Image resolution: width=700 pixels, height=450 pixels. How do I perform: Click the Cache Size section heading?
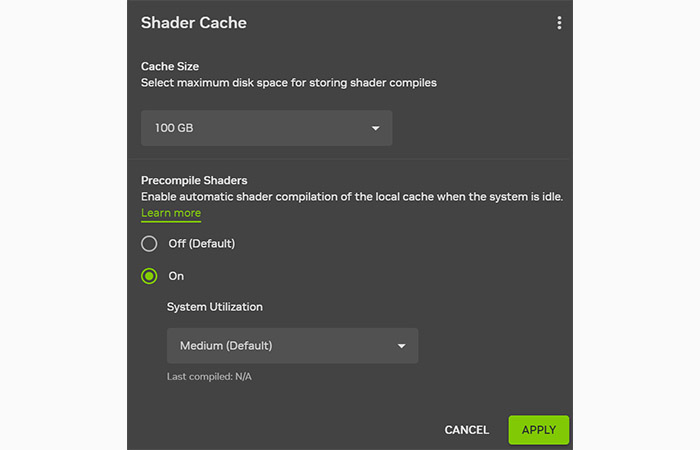tap(170, 66)
